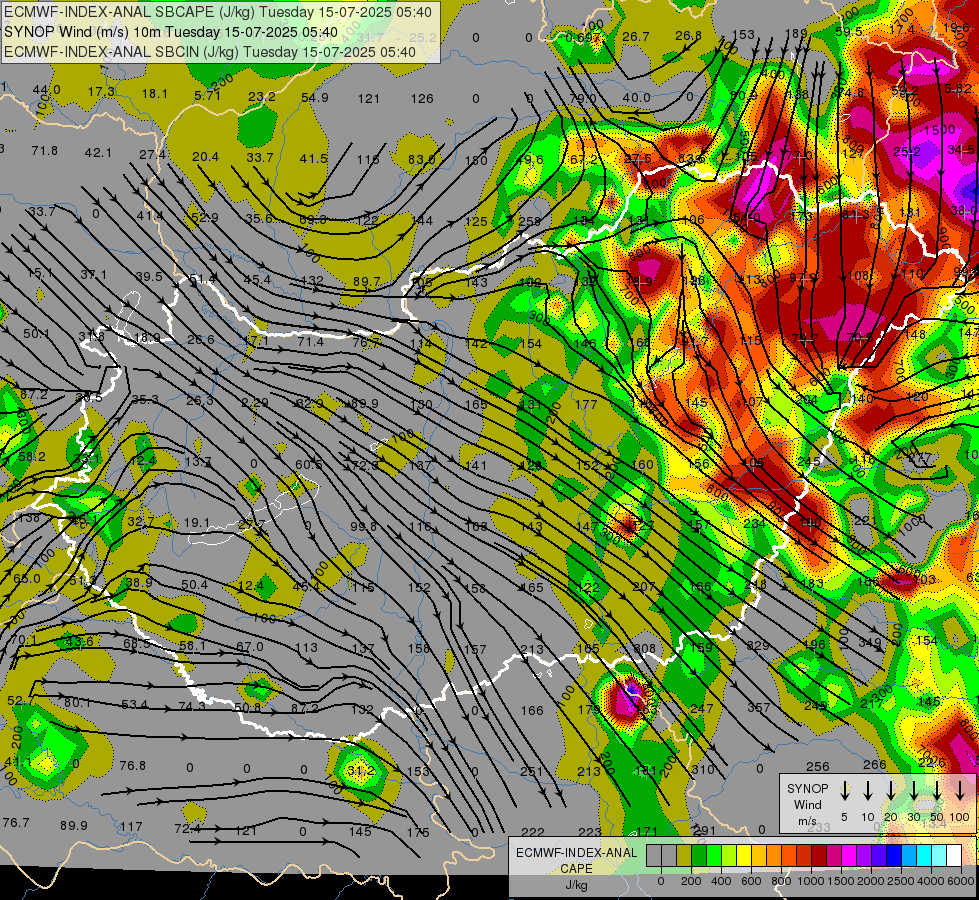Image resolution: width=979 pixels, height=900 pixels.
Task: Click the 50 m/s wind arrow in legend
Action: 937,791
